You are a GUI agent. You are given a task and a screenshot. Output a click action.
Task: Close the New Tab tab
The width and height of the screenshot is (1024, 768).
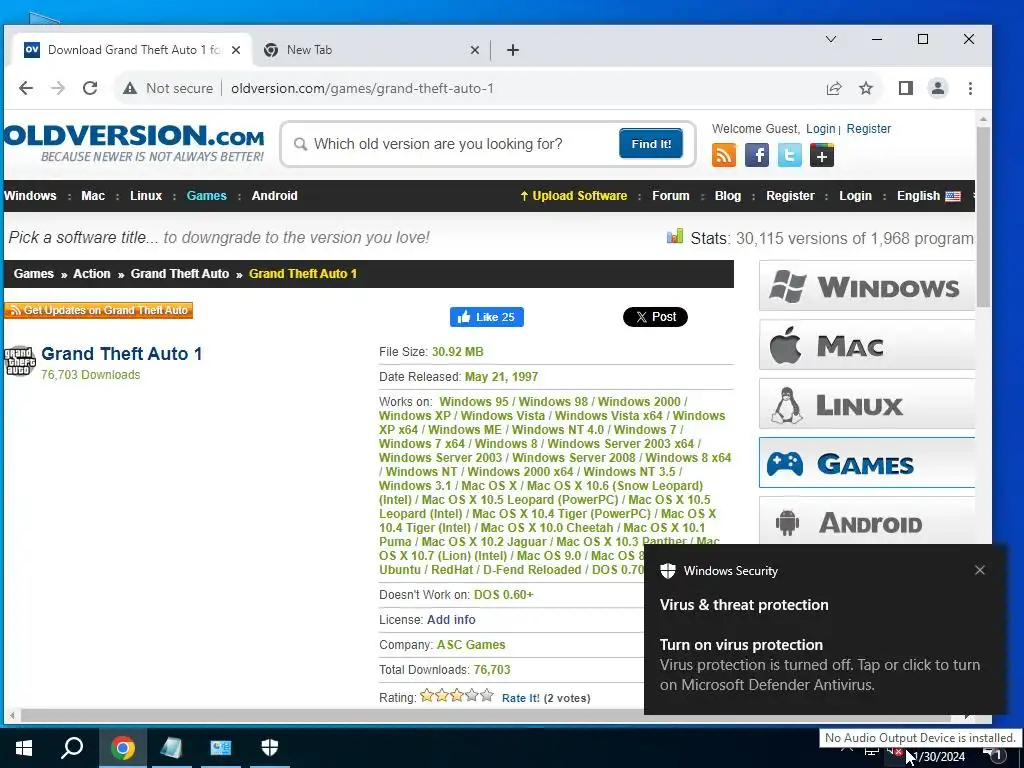coord(475,50)
